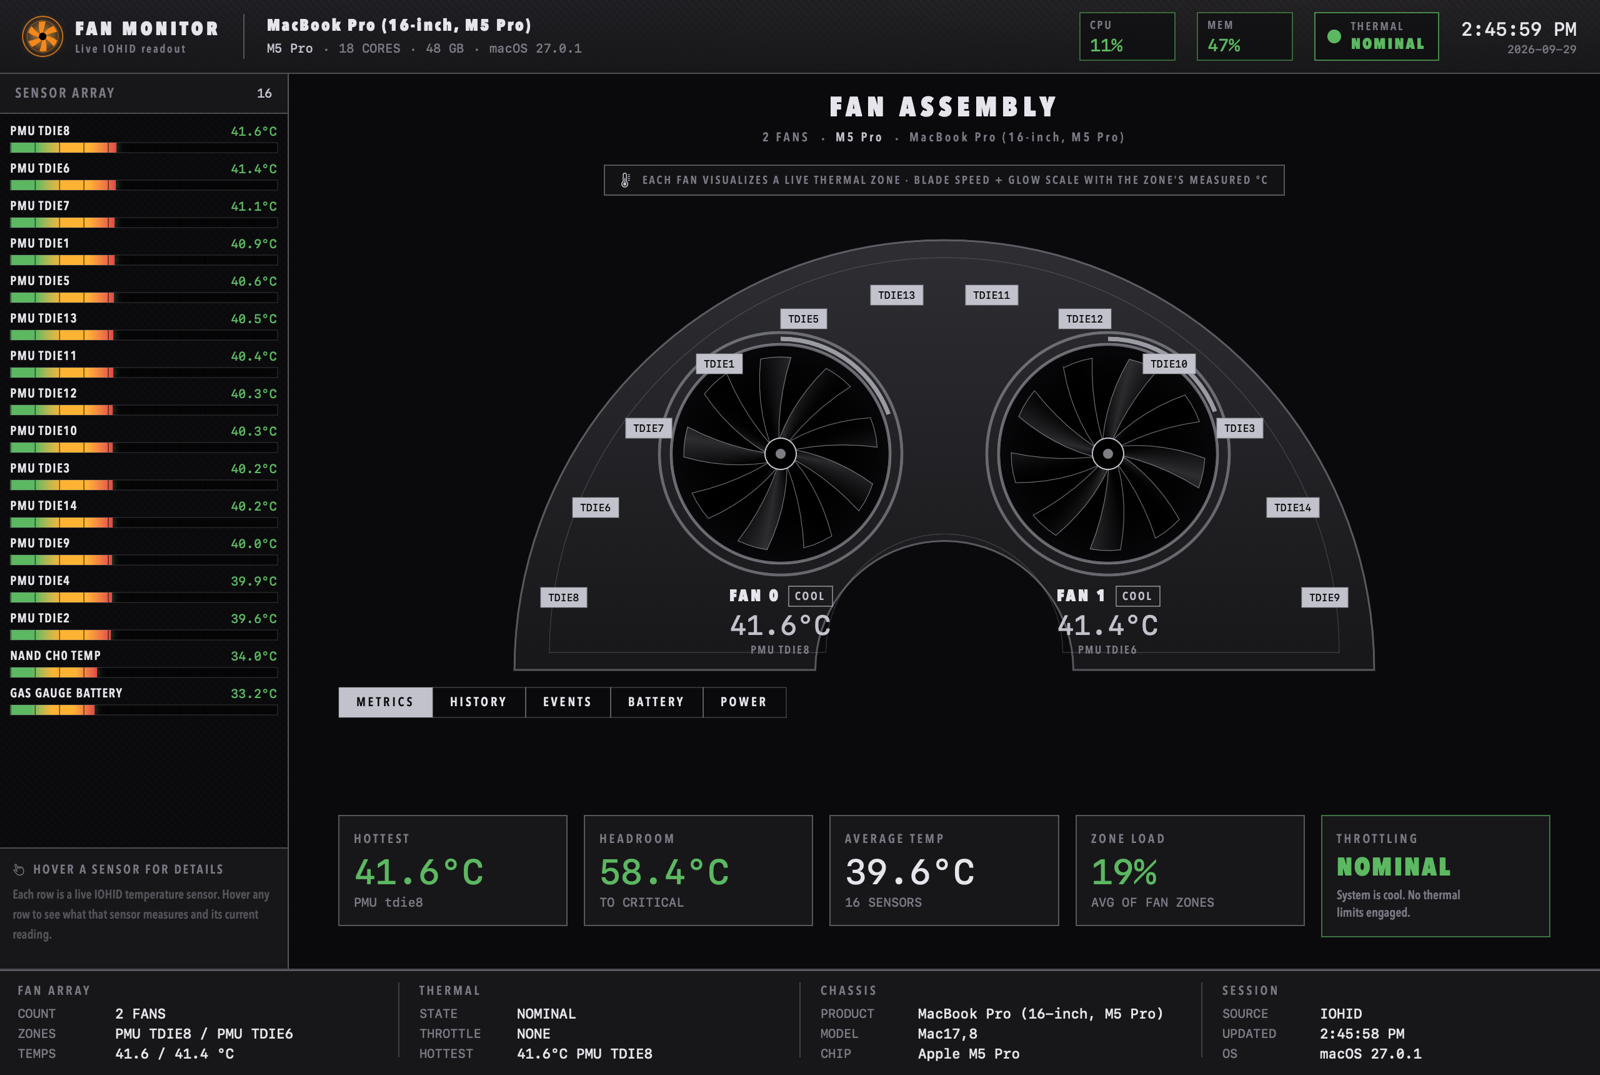Click the PMU TDIE2 sensor row label
The width and height of the screenshot is (1600, 1075).
coord(40,619)
